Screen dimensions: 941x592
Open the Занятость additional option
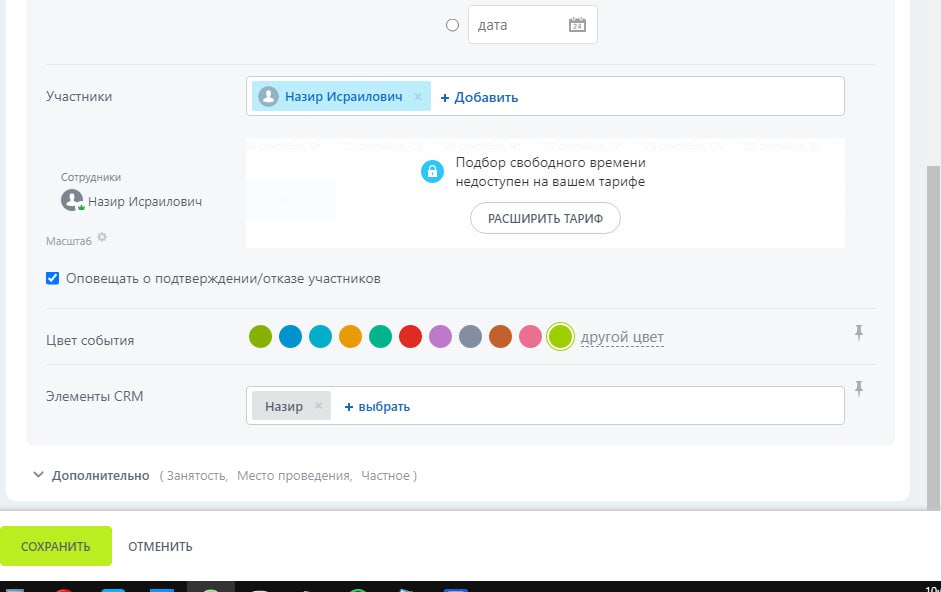pyautogui.click(x=196, y=476)
